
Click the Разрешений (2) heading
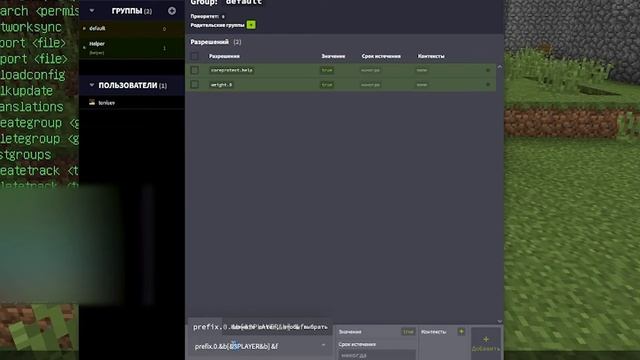(216, 42)
